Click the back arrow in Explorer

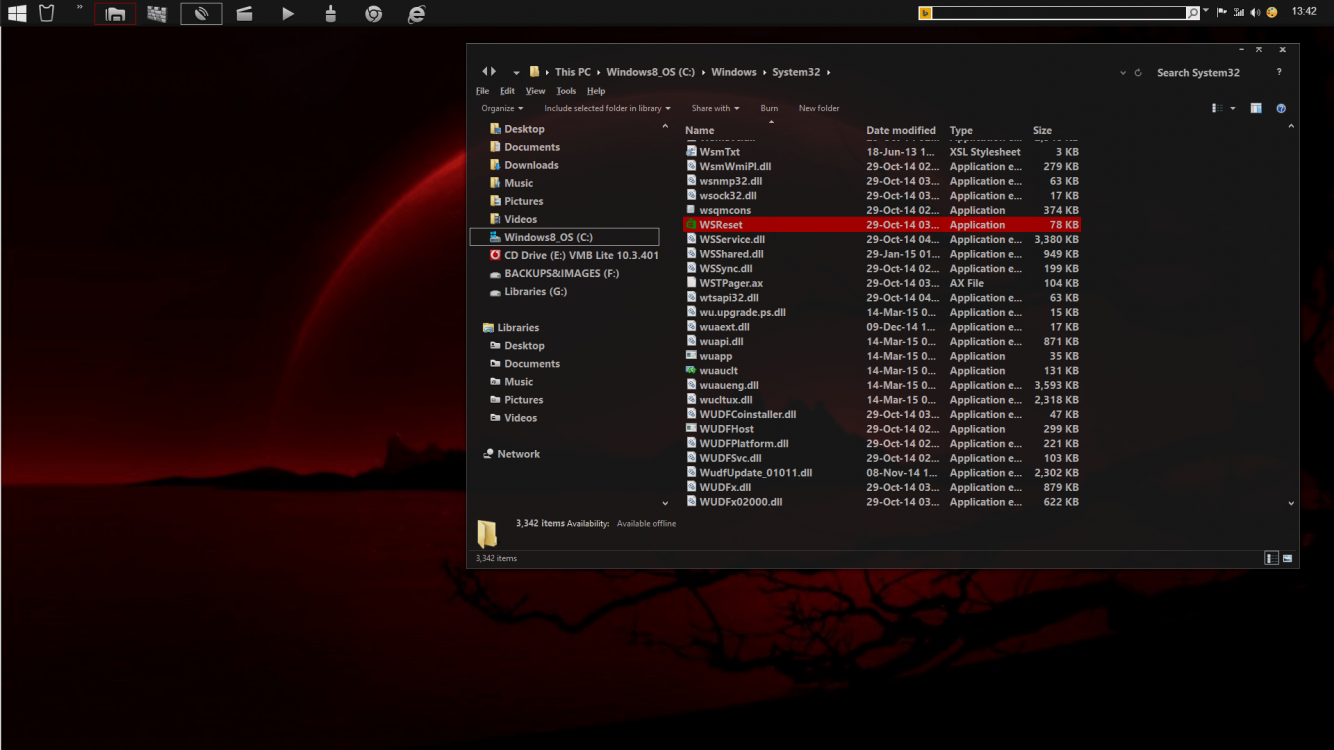(x=484, y=72)
